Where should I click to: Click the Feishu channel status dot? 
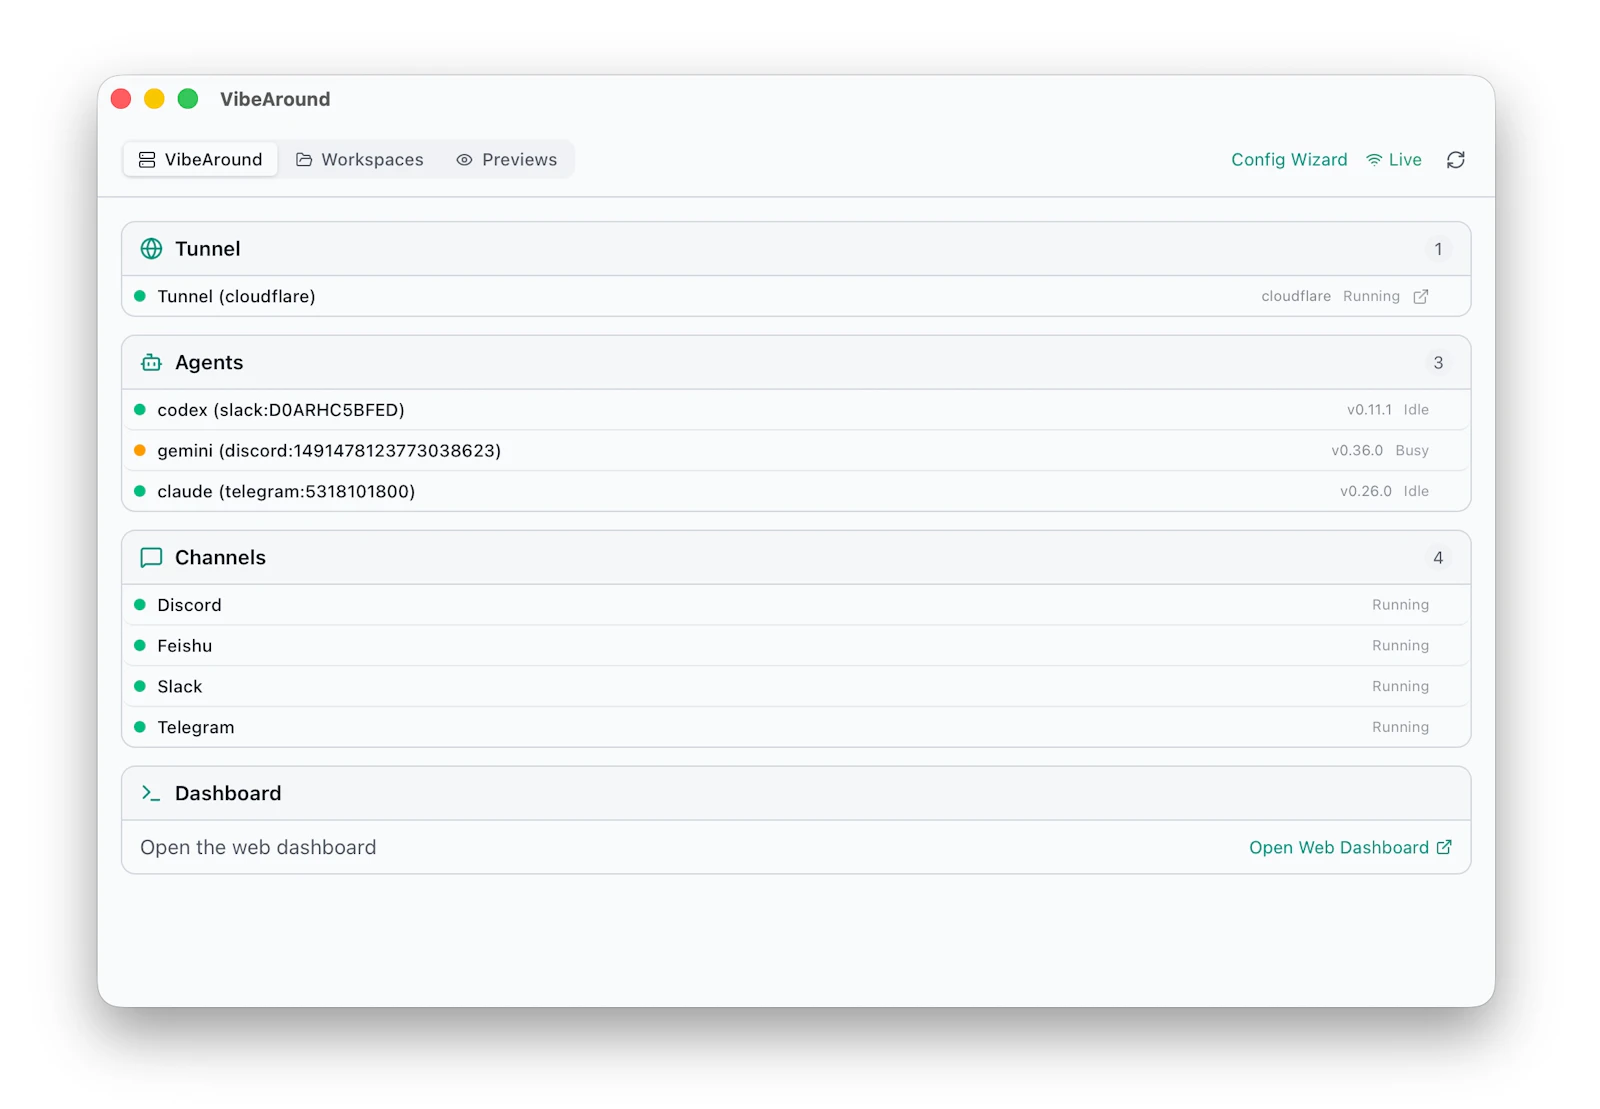coord(140,646)
